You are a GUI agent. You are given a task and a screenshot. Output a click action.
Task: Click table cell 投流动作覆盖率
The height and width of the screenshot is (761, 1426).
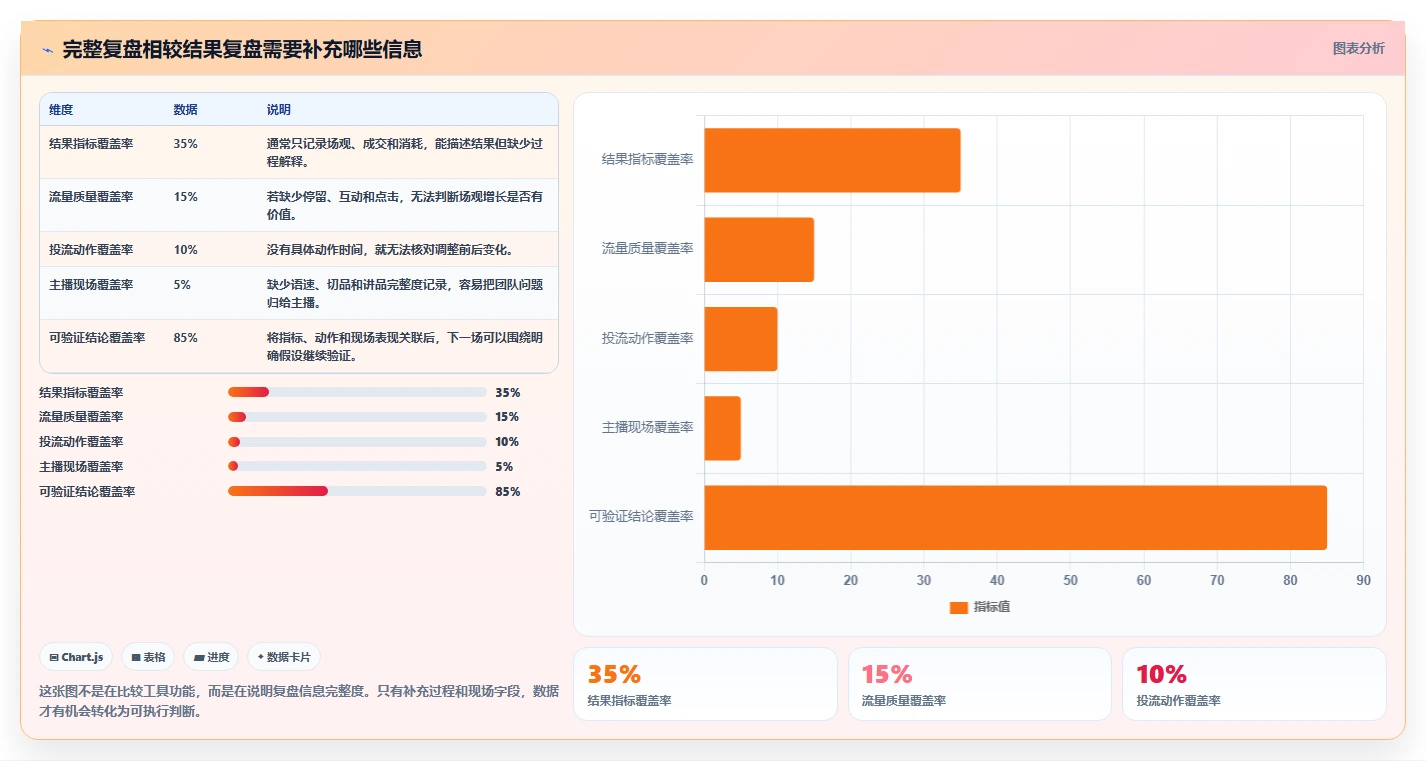point(91,249)
